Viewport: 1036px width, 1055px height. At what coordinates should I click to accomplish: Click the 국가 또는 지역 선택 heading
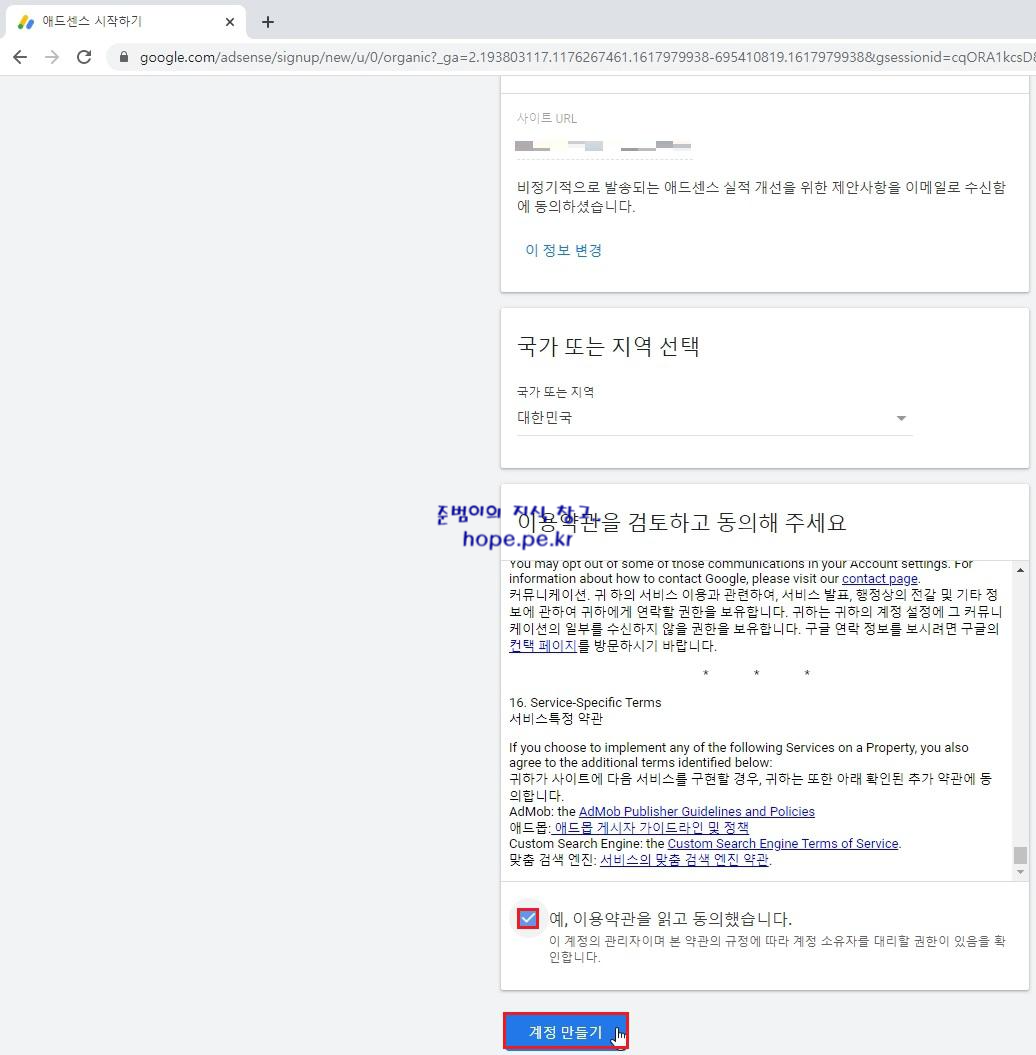607,347
